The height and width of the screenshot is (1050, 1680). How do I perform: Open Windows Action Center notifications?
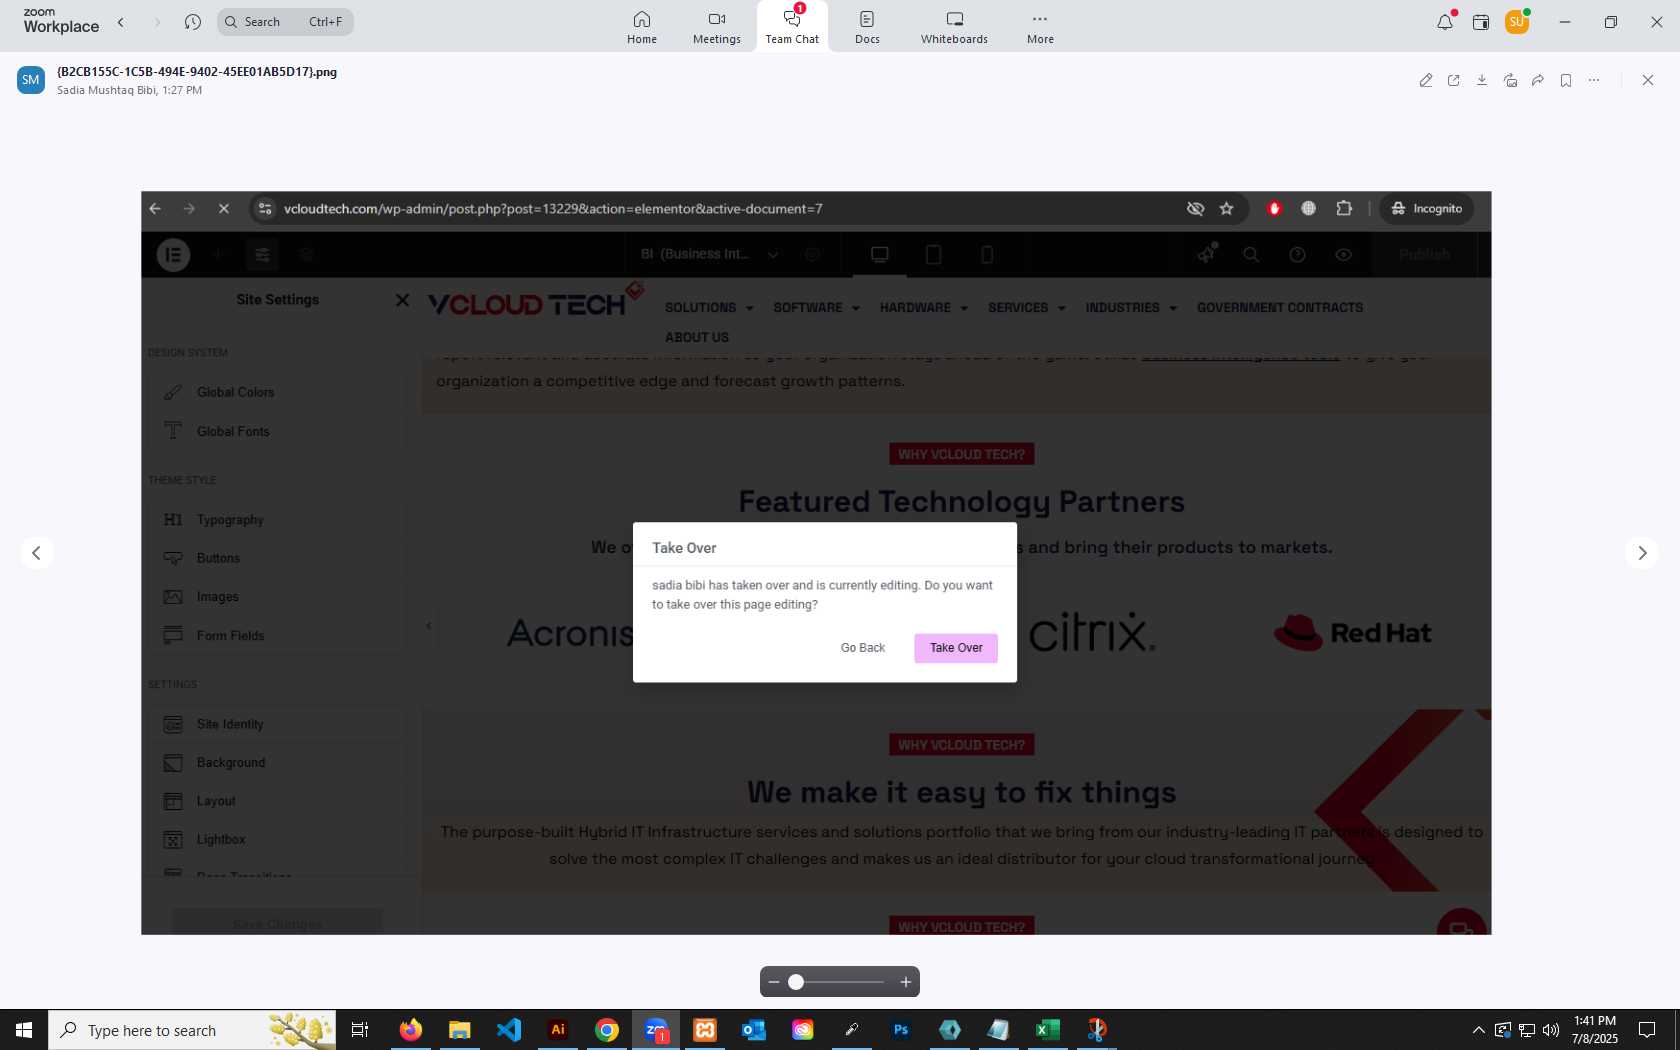1647,1030
